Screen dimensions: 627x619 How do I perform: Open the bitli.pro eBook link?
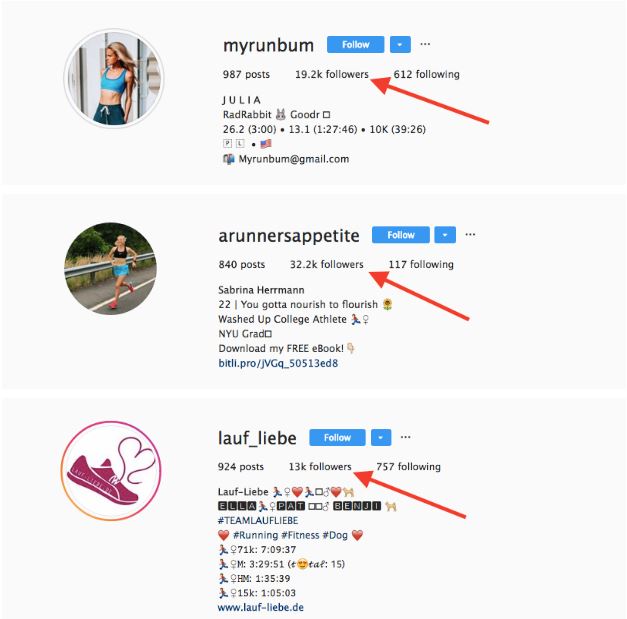278,363
